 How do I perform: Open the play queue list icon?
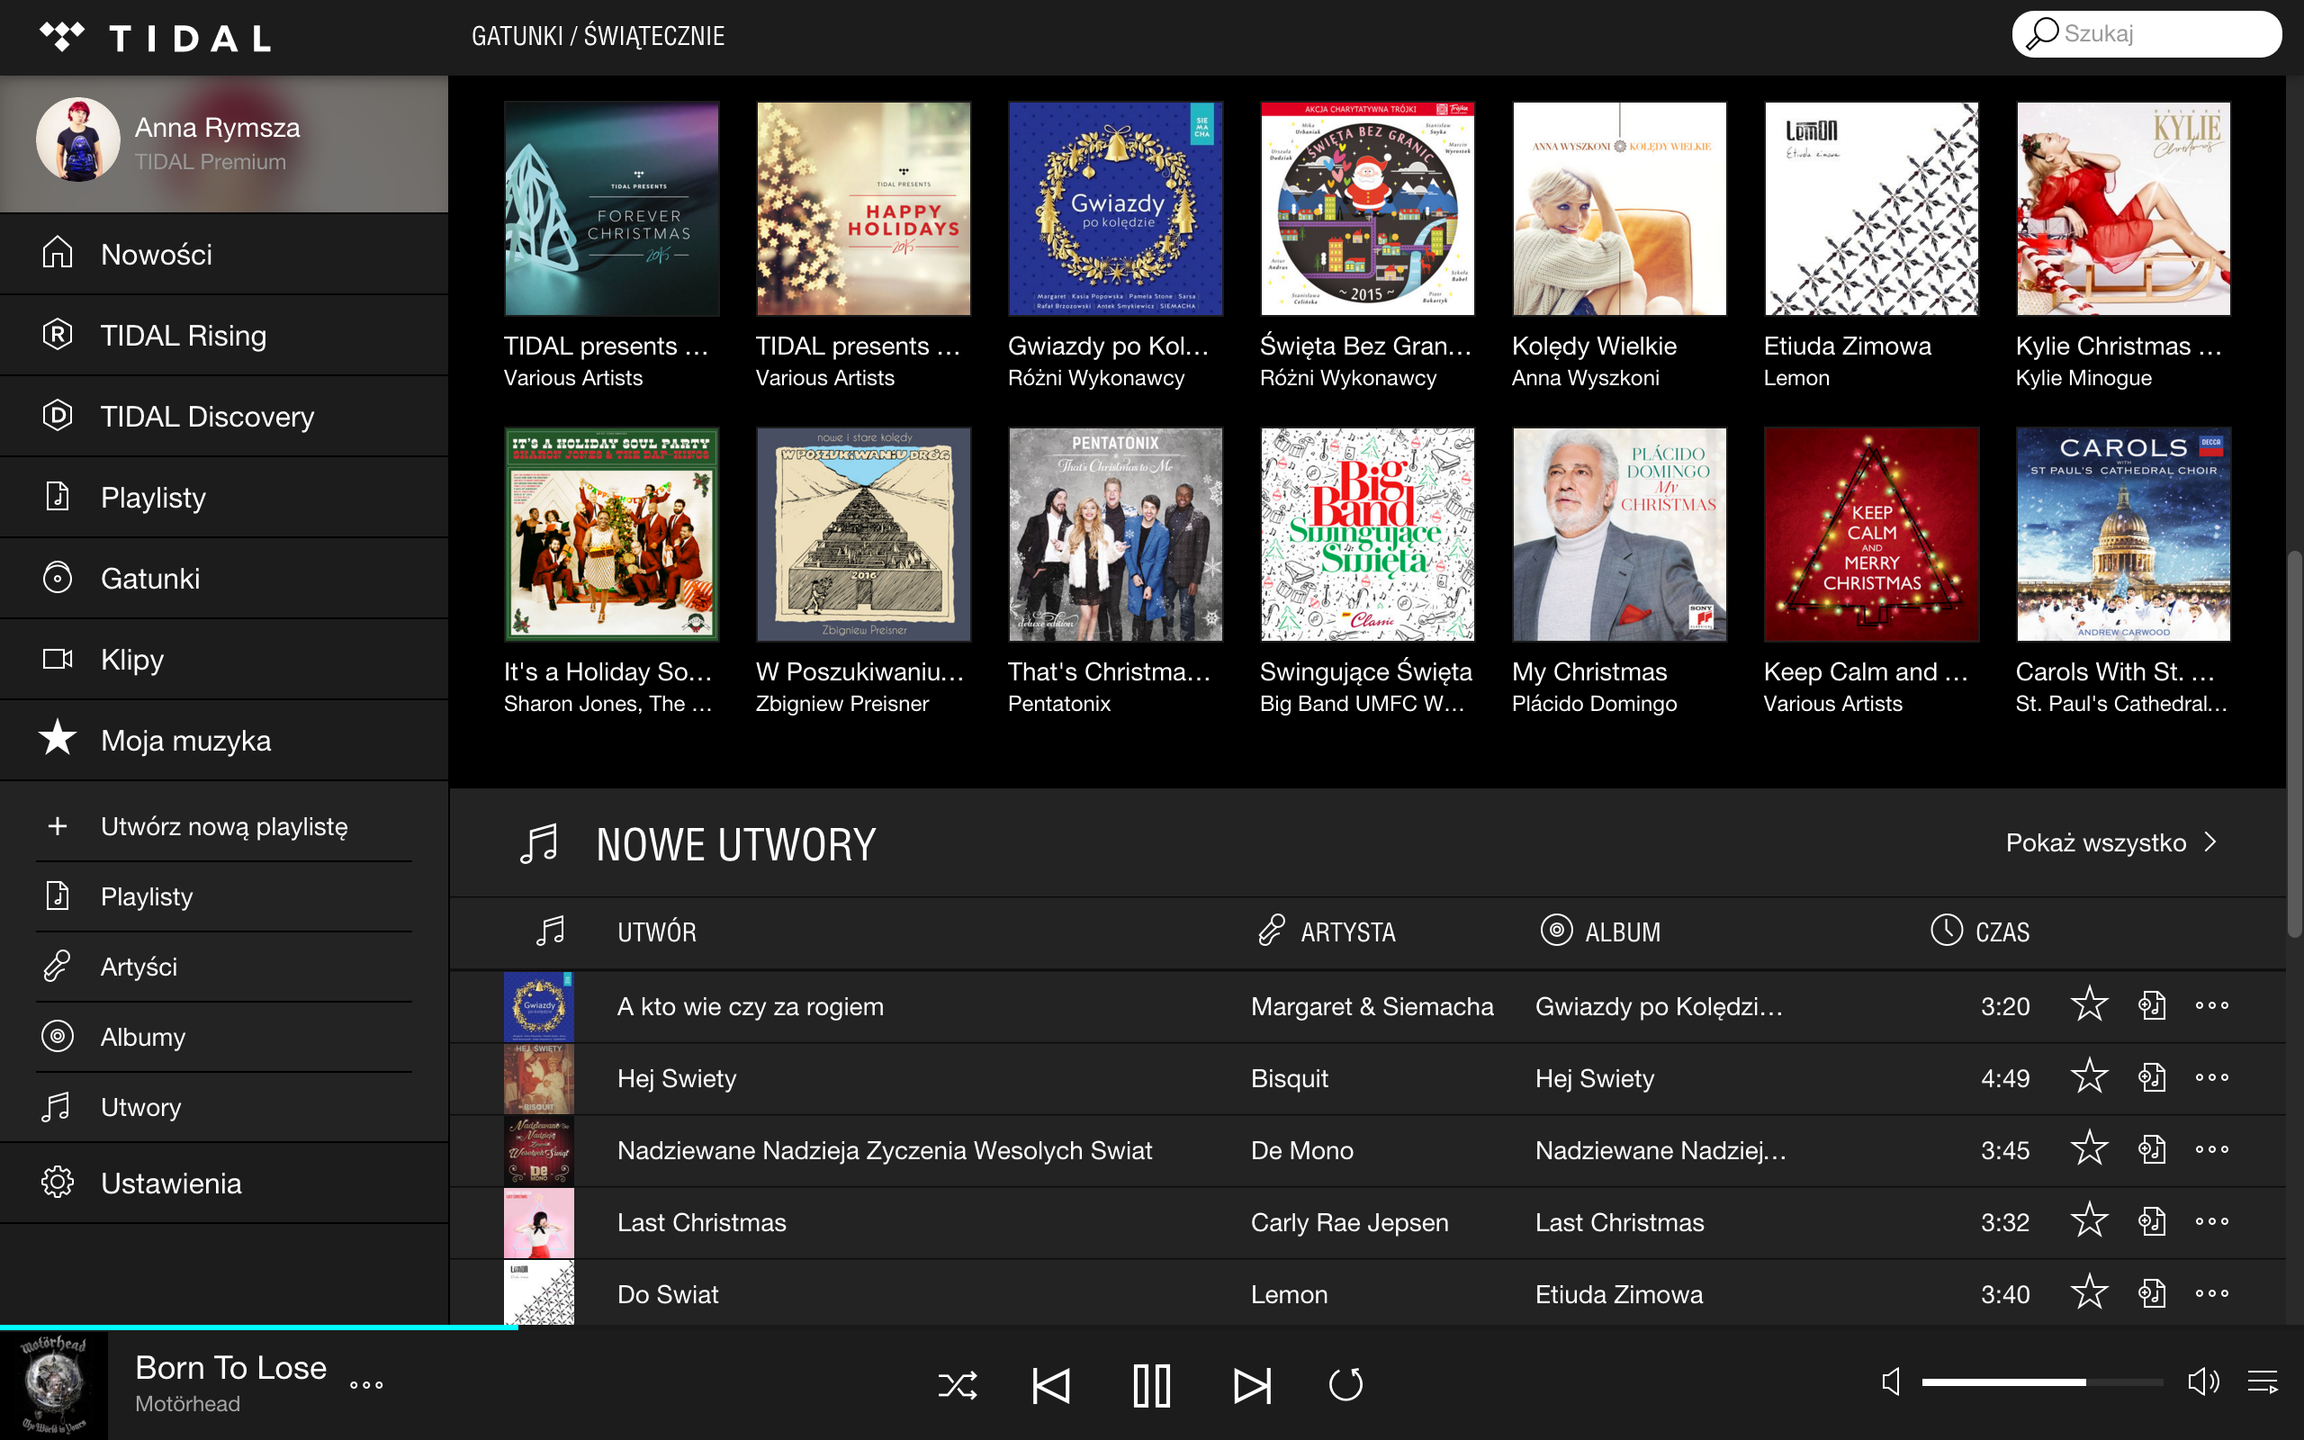[2263, 1382]
